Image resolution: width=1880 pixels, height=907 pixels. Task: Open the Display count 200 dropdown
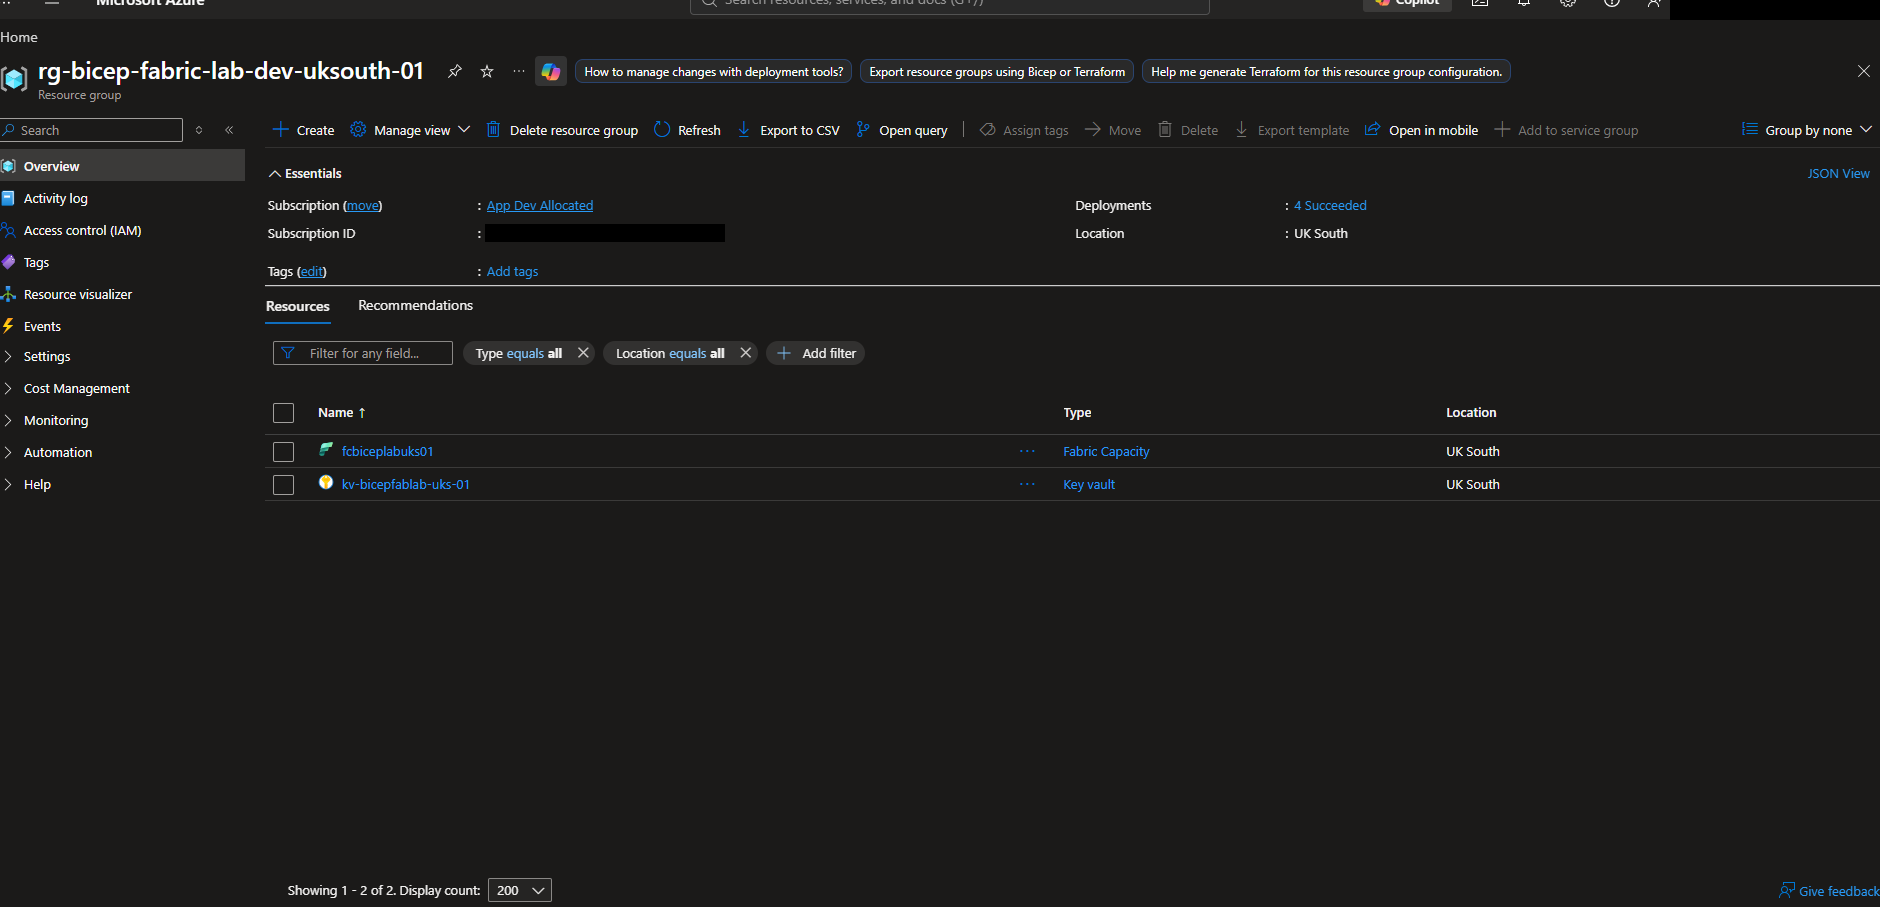tap(520, 890)
